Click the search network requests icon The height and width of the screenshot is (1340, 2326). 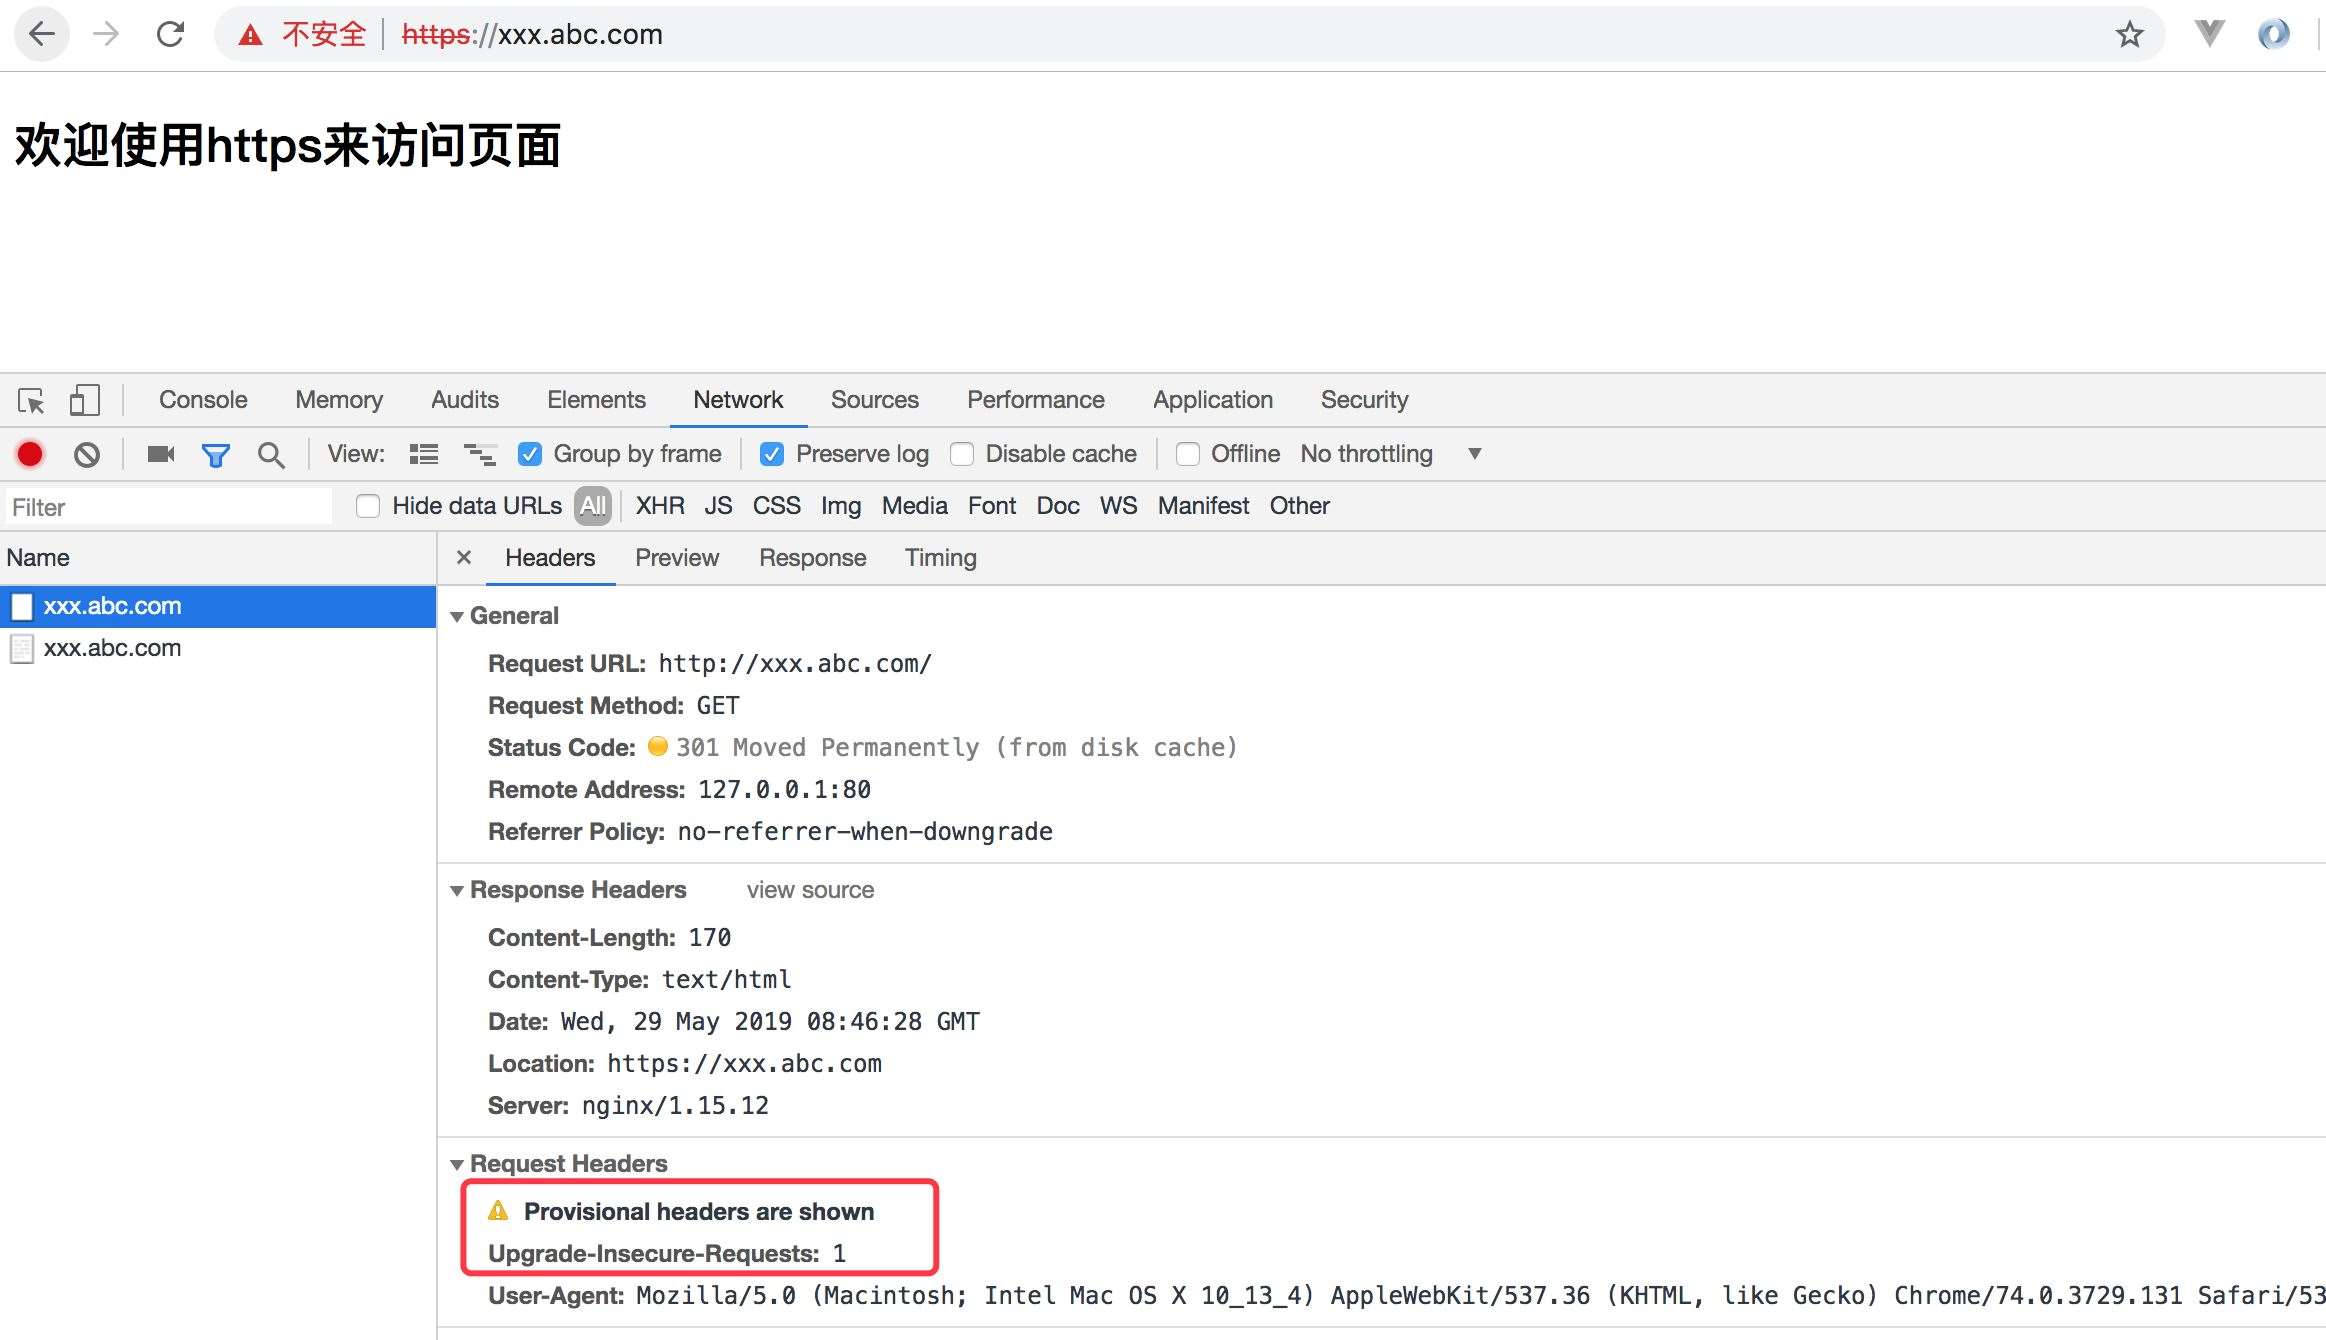tap(272, 454)
